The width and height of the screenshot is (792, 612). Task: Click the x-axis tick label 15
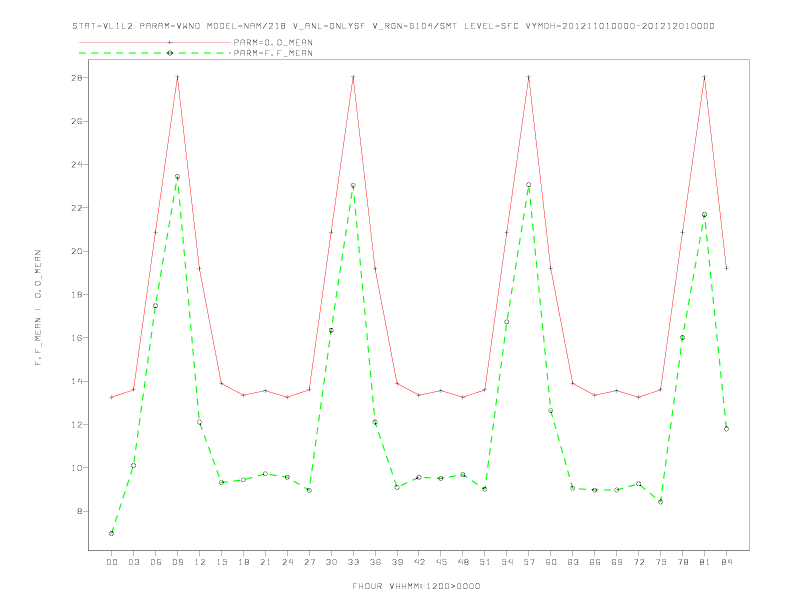point(221,562)
